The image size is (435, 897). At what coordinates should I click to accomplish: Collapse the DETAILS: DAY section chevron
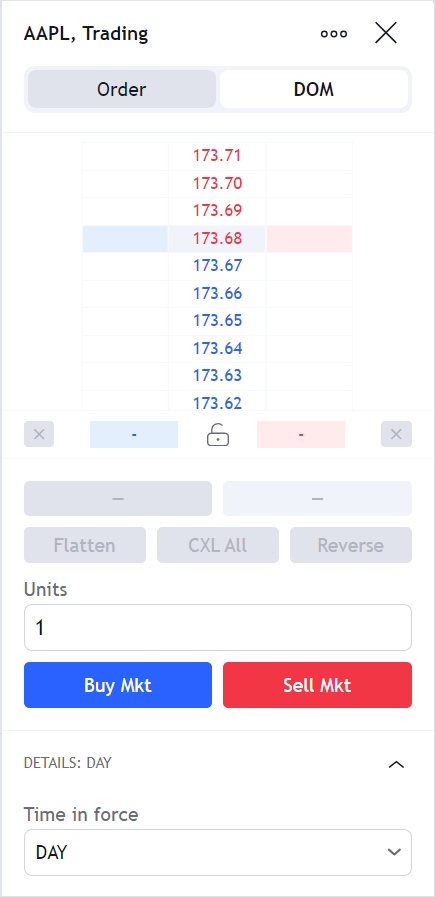tap(396, 764)
